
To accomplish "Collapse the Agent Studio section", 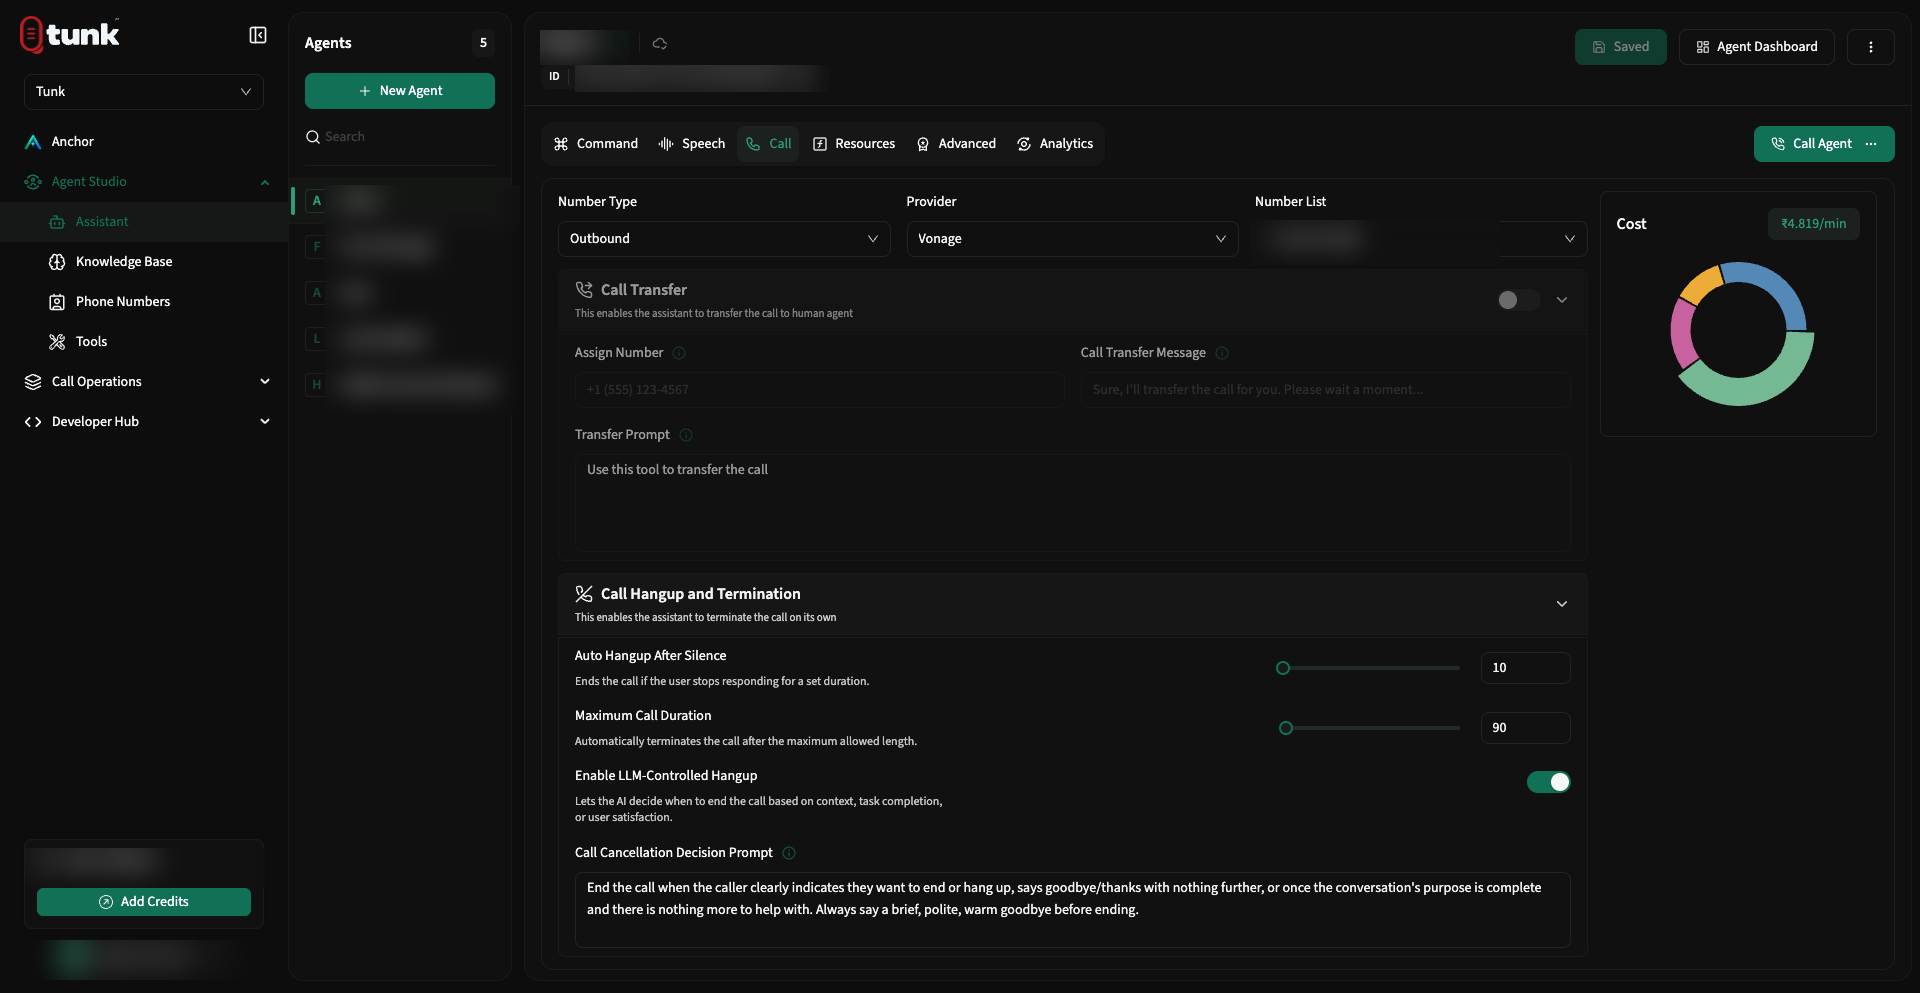I will coord(265,182).
